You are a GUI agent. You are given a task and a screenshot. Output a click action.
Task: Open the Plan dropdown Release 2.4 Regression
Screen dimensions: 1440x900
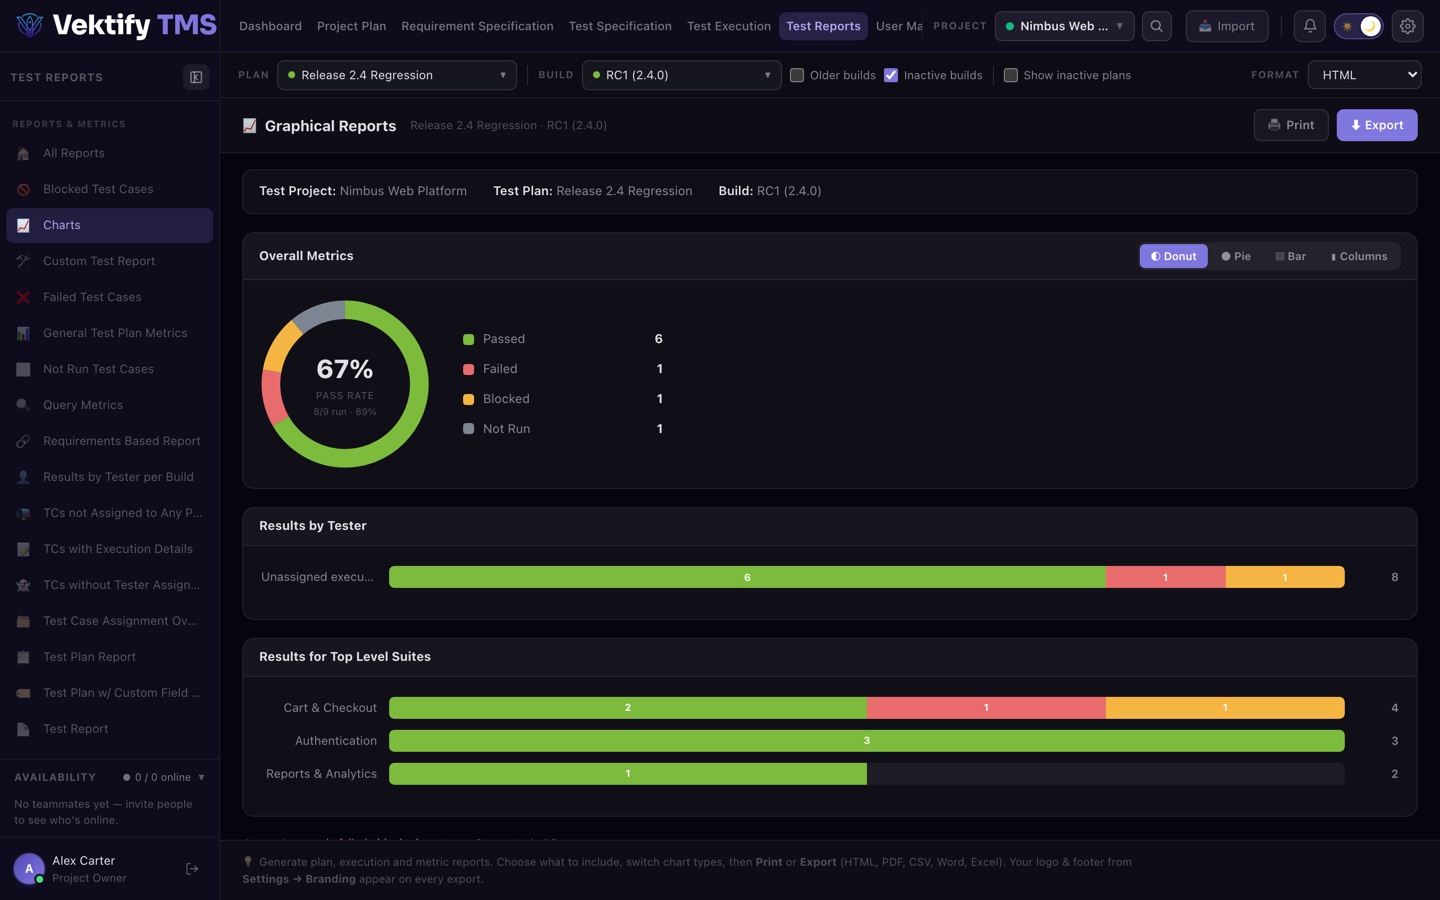[397, 75]
